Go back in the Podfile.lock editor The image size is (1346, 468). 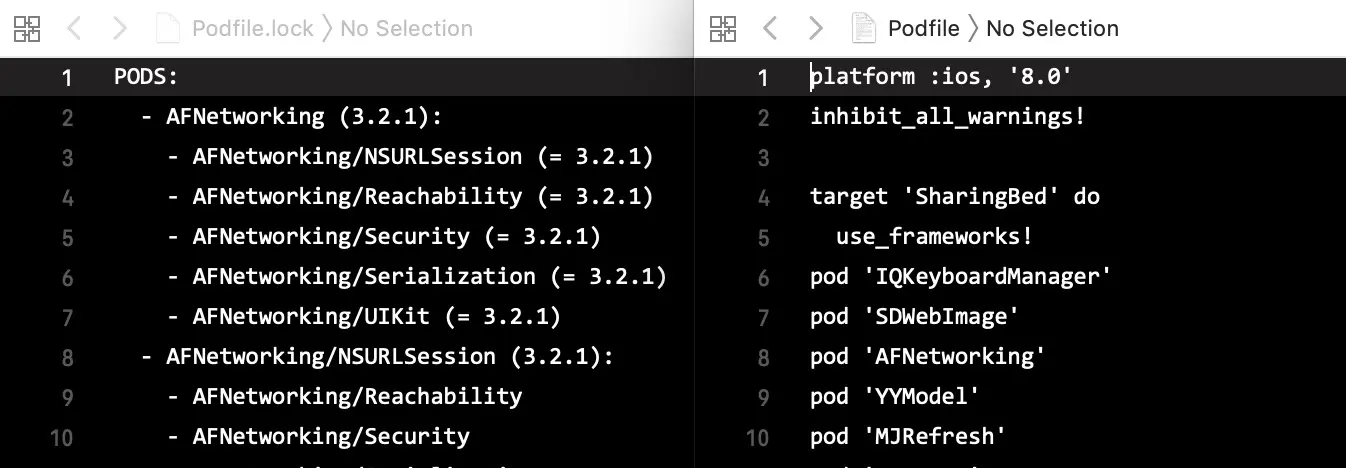coord(74,28)
